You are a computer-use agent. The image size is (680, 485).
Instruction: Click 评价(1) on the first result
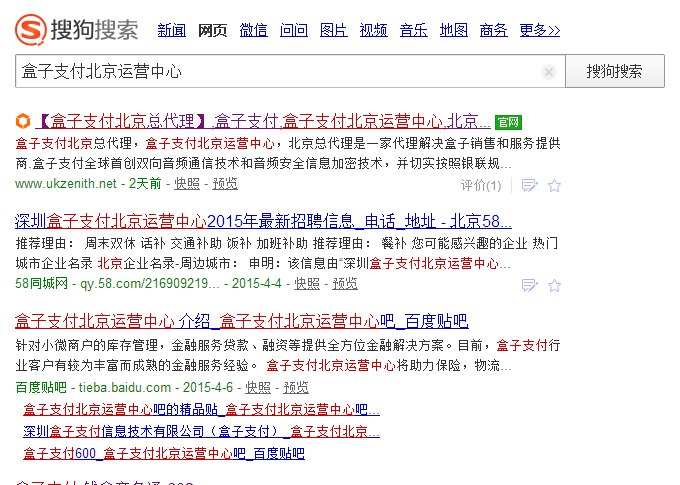481,186
